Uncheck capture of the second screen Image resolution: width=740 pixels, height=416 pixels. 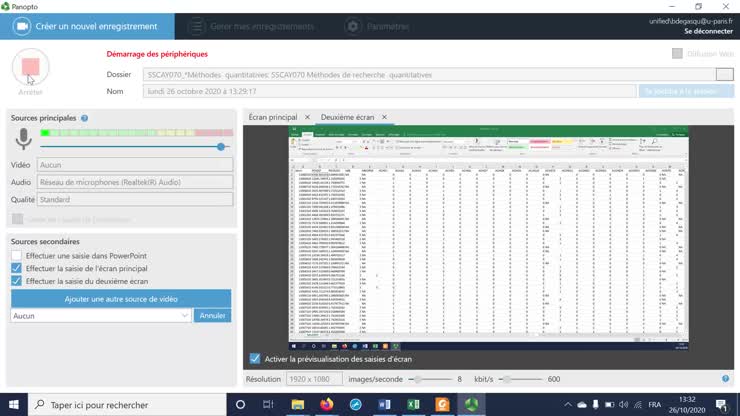[x=16, y=281]
